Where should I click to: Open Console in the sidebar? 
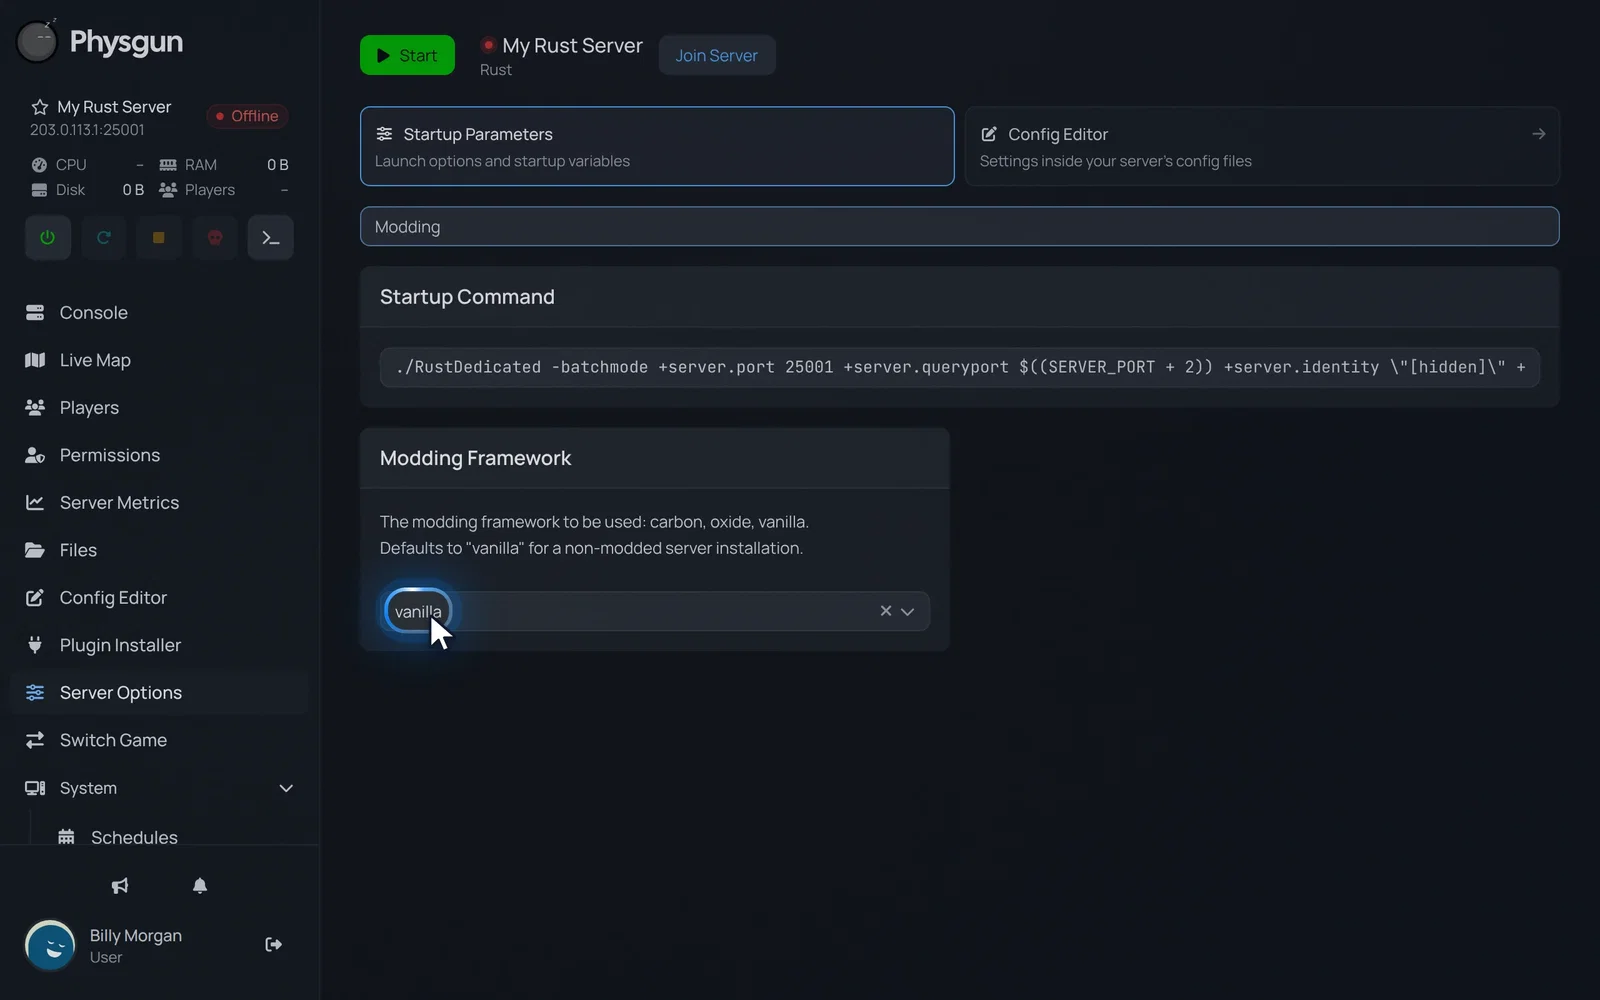(160, 313)
